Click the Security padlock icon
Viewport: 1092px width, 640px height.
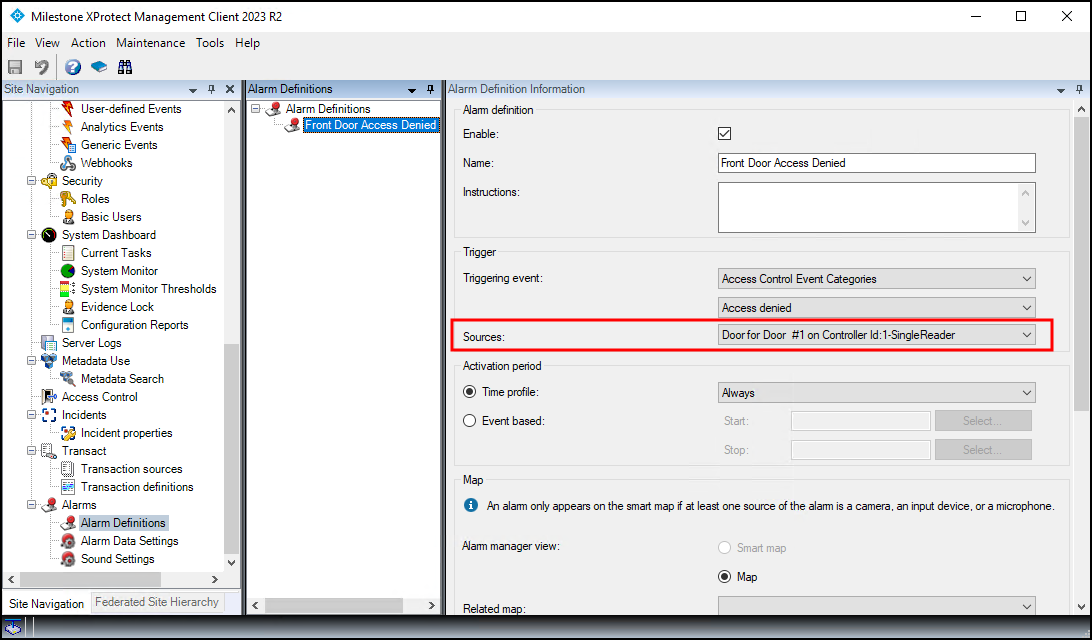[x=49, y=181]
